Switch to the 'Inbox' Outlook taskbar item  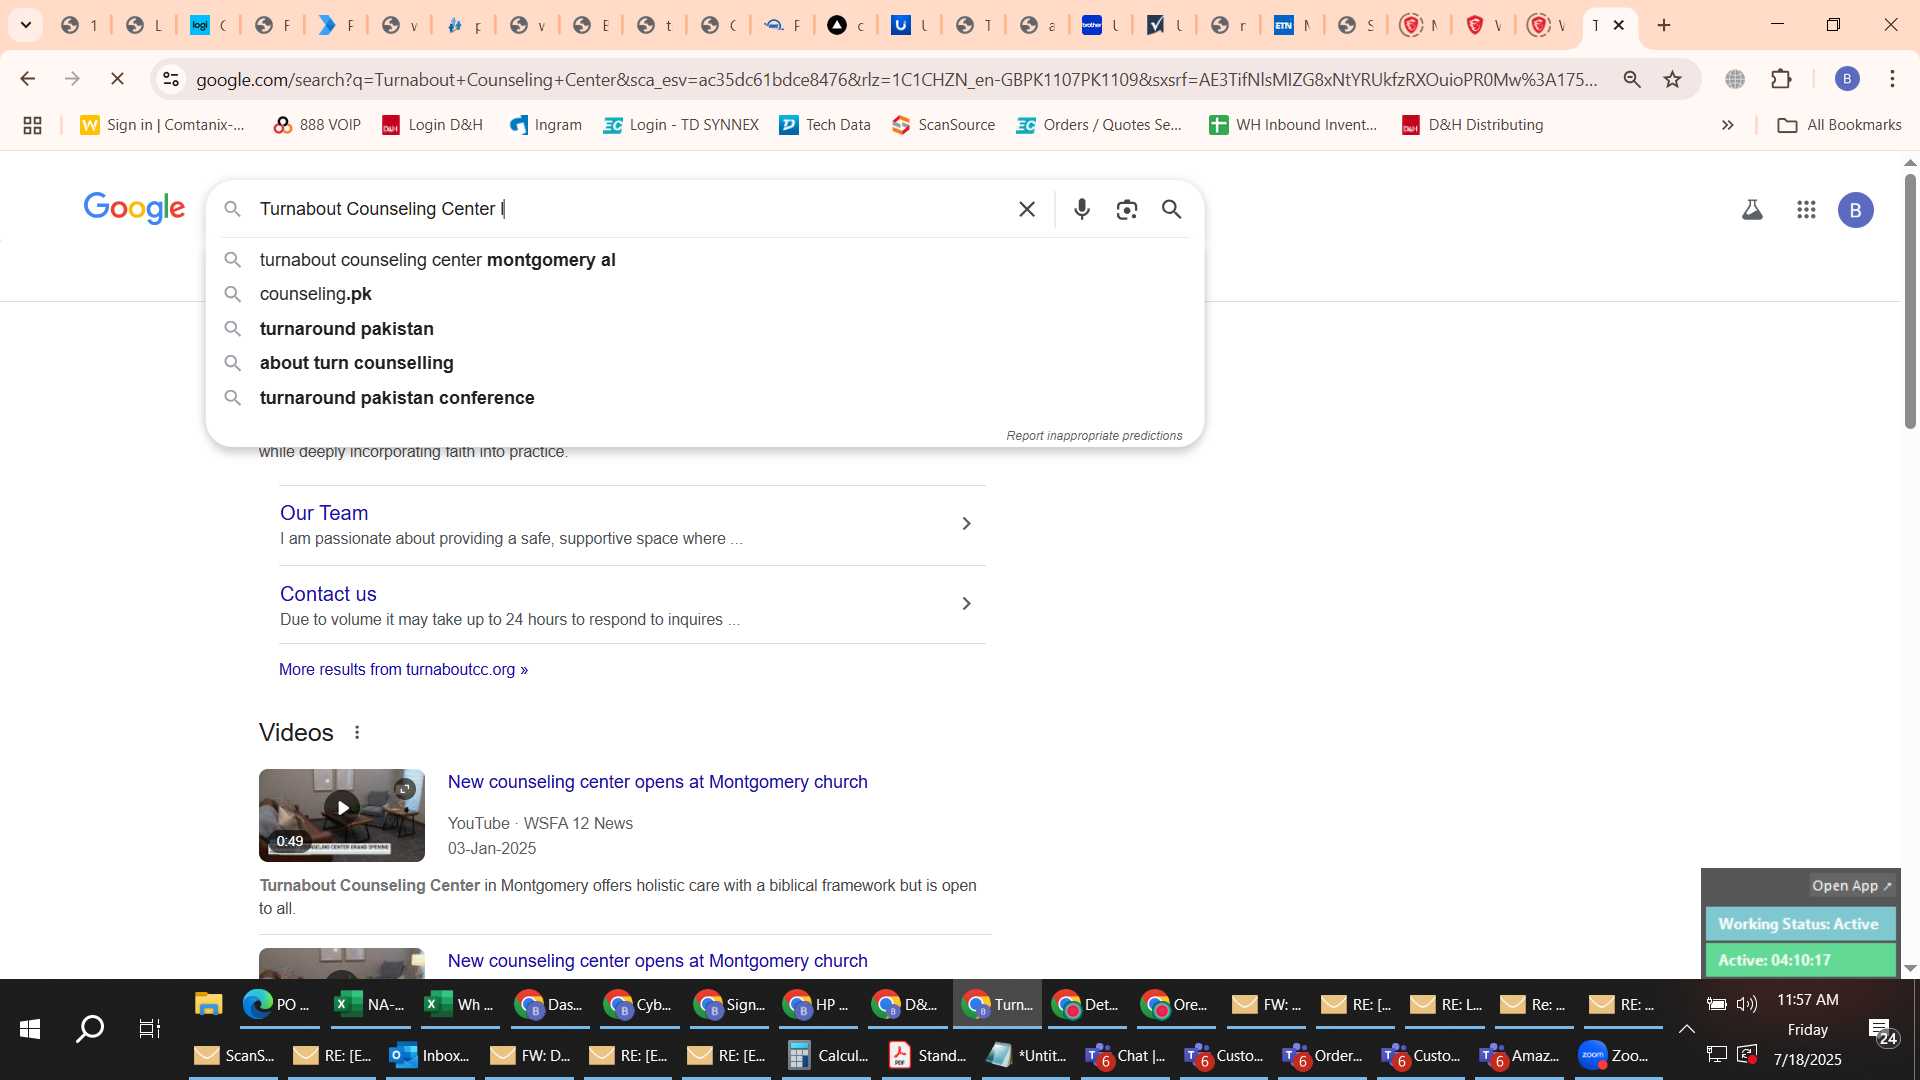pyautogui.click(x=432, y=1055)
